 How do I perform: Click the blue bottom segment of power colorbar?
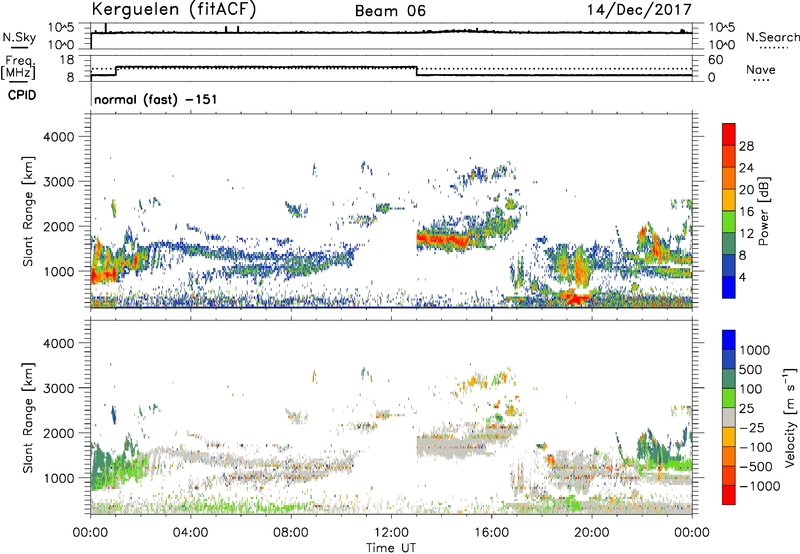729,287
